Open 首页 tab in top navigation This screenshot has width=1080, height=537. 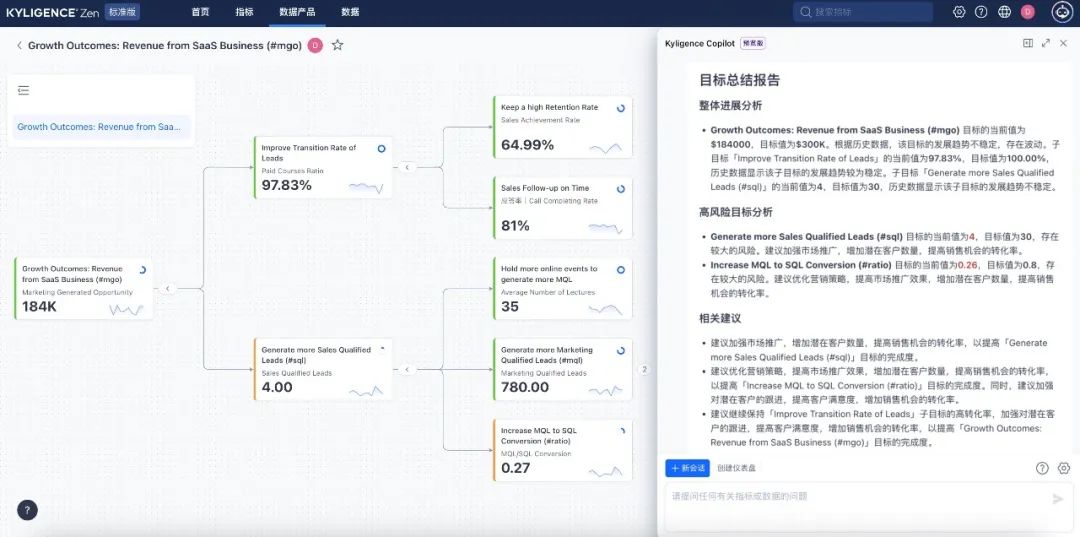click(200, 12)
